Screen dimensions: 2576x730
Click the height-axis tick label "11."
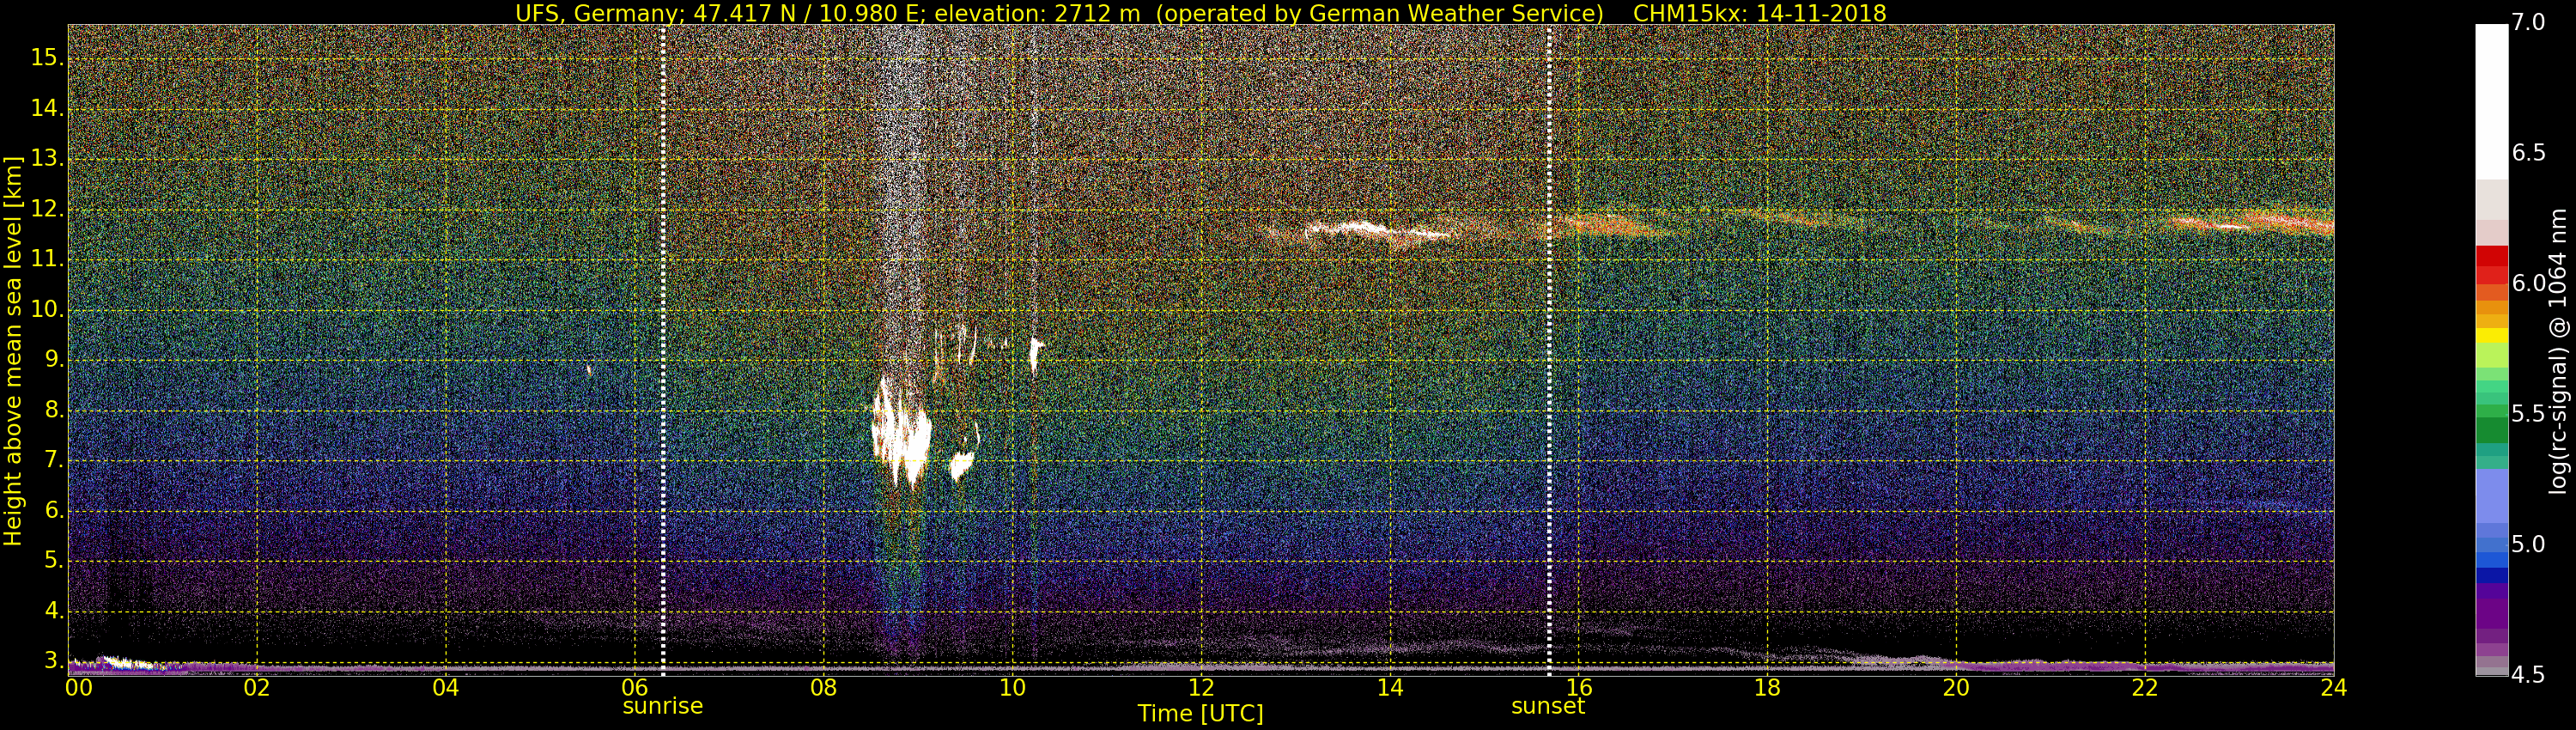[x=47, y=260]
